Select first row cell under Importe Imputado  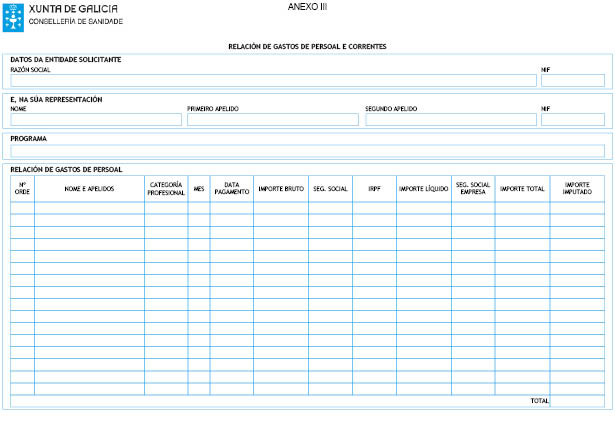click(x=577, y=208)
